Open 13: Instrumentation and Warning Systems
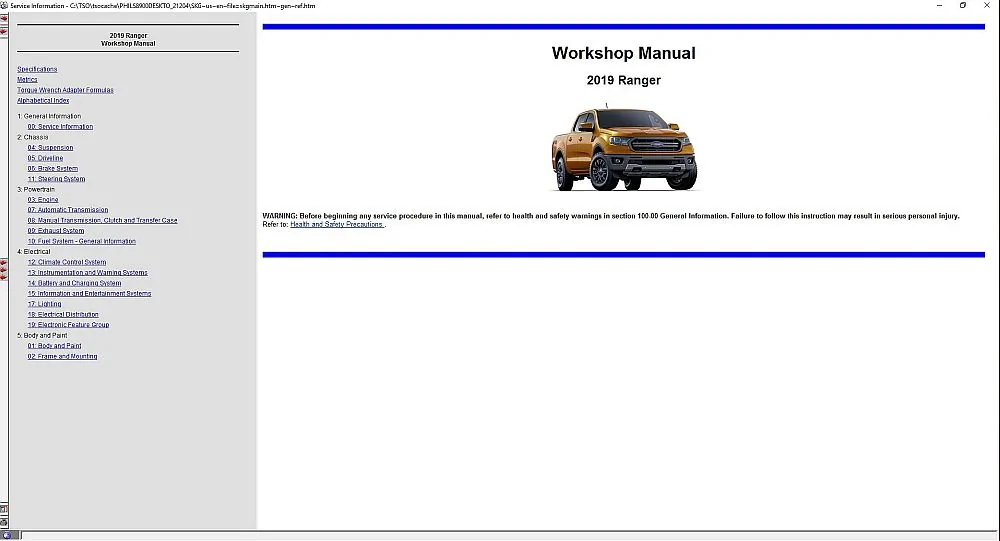Image resolution: width=1000 pixels, height=541 pixels. pos(87,272)
